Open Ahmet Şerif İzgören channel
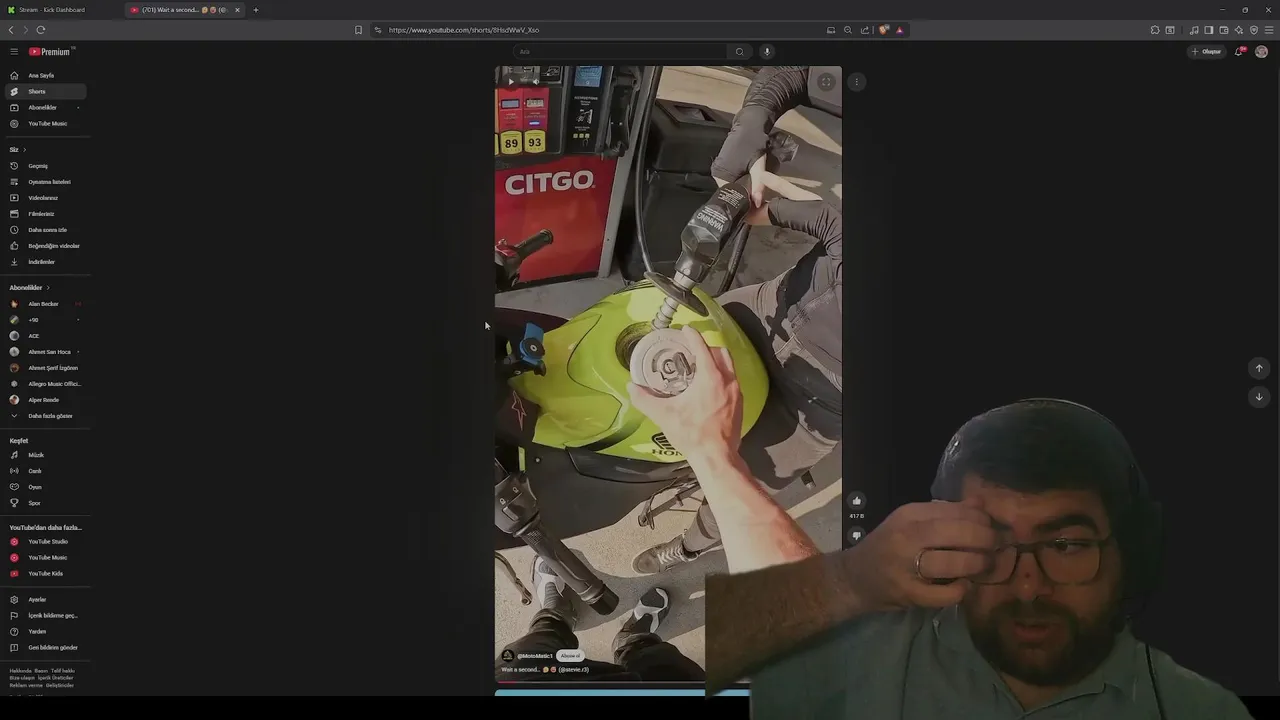This screenshot has height=720, width=1280. (x=45, y=368)
